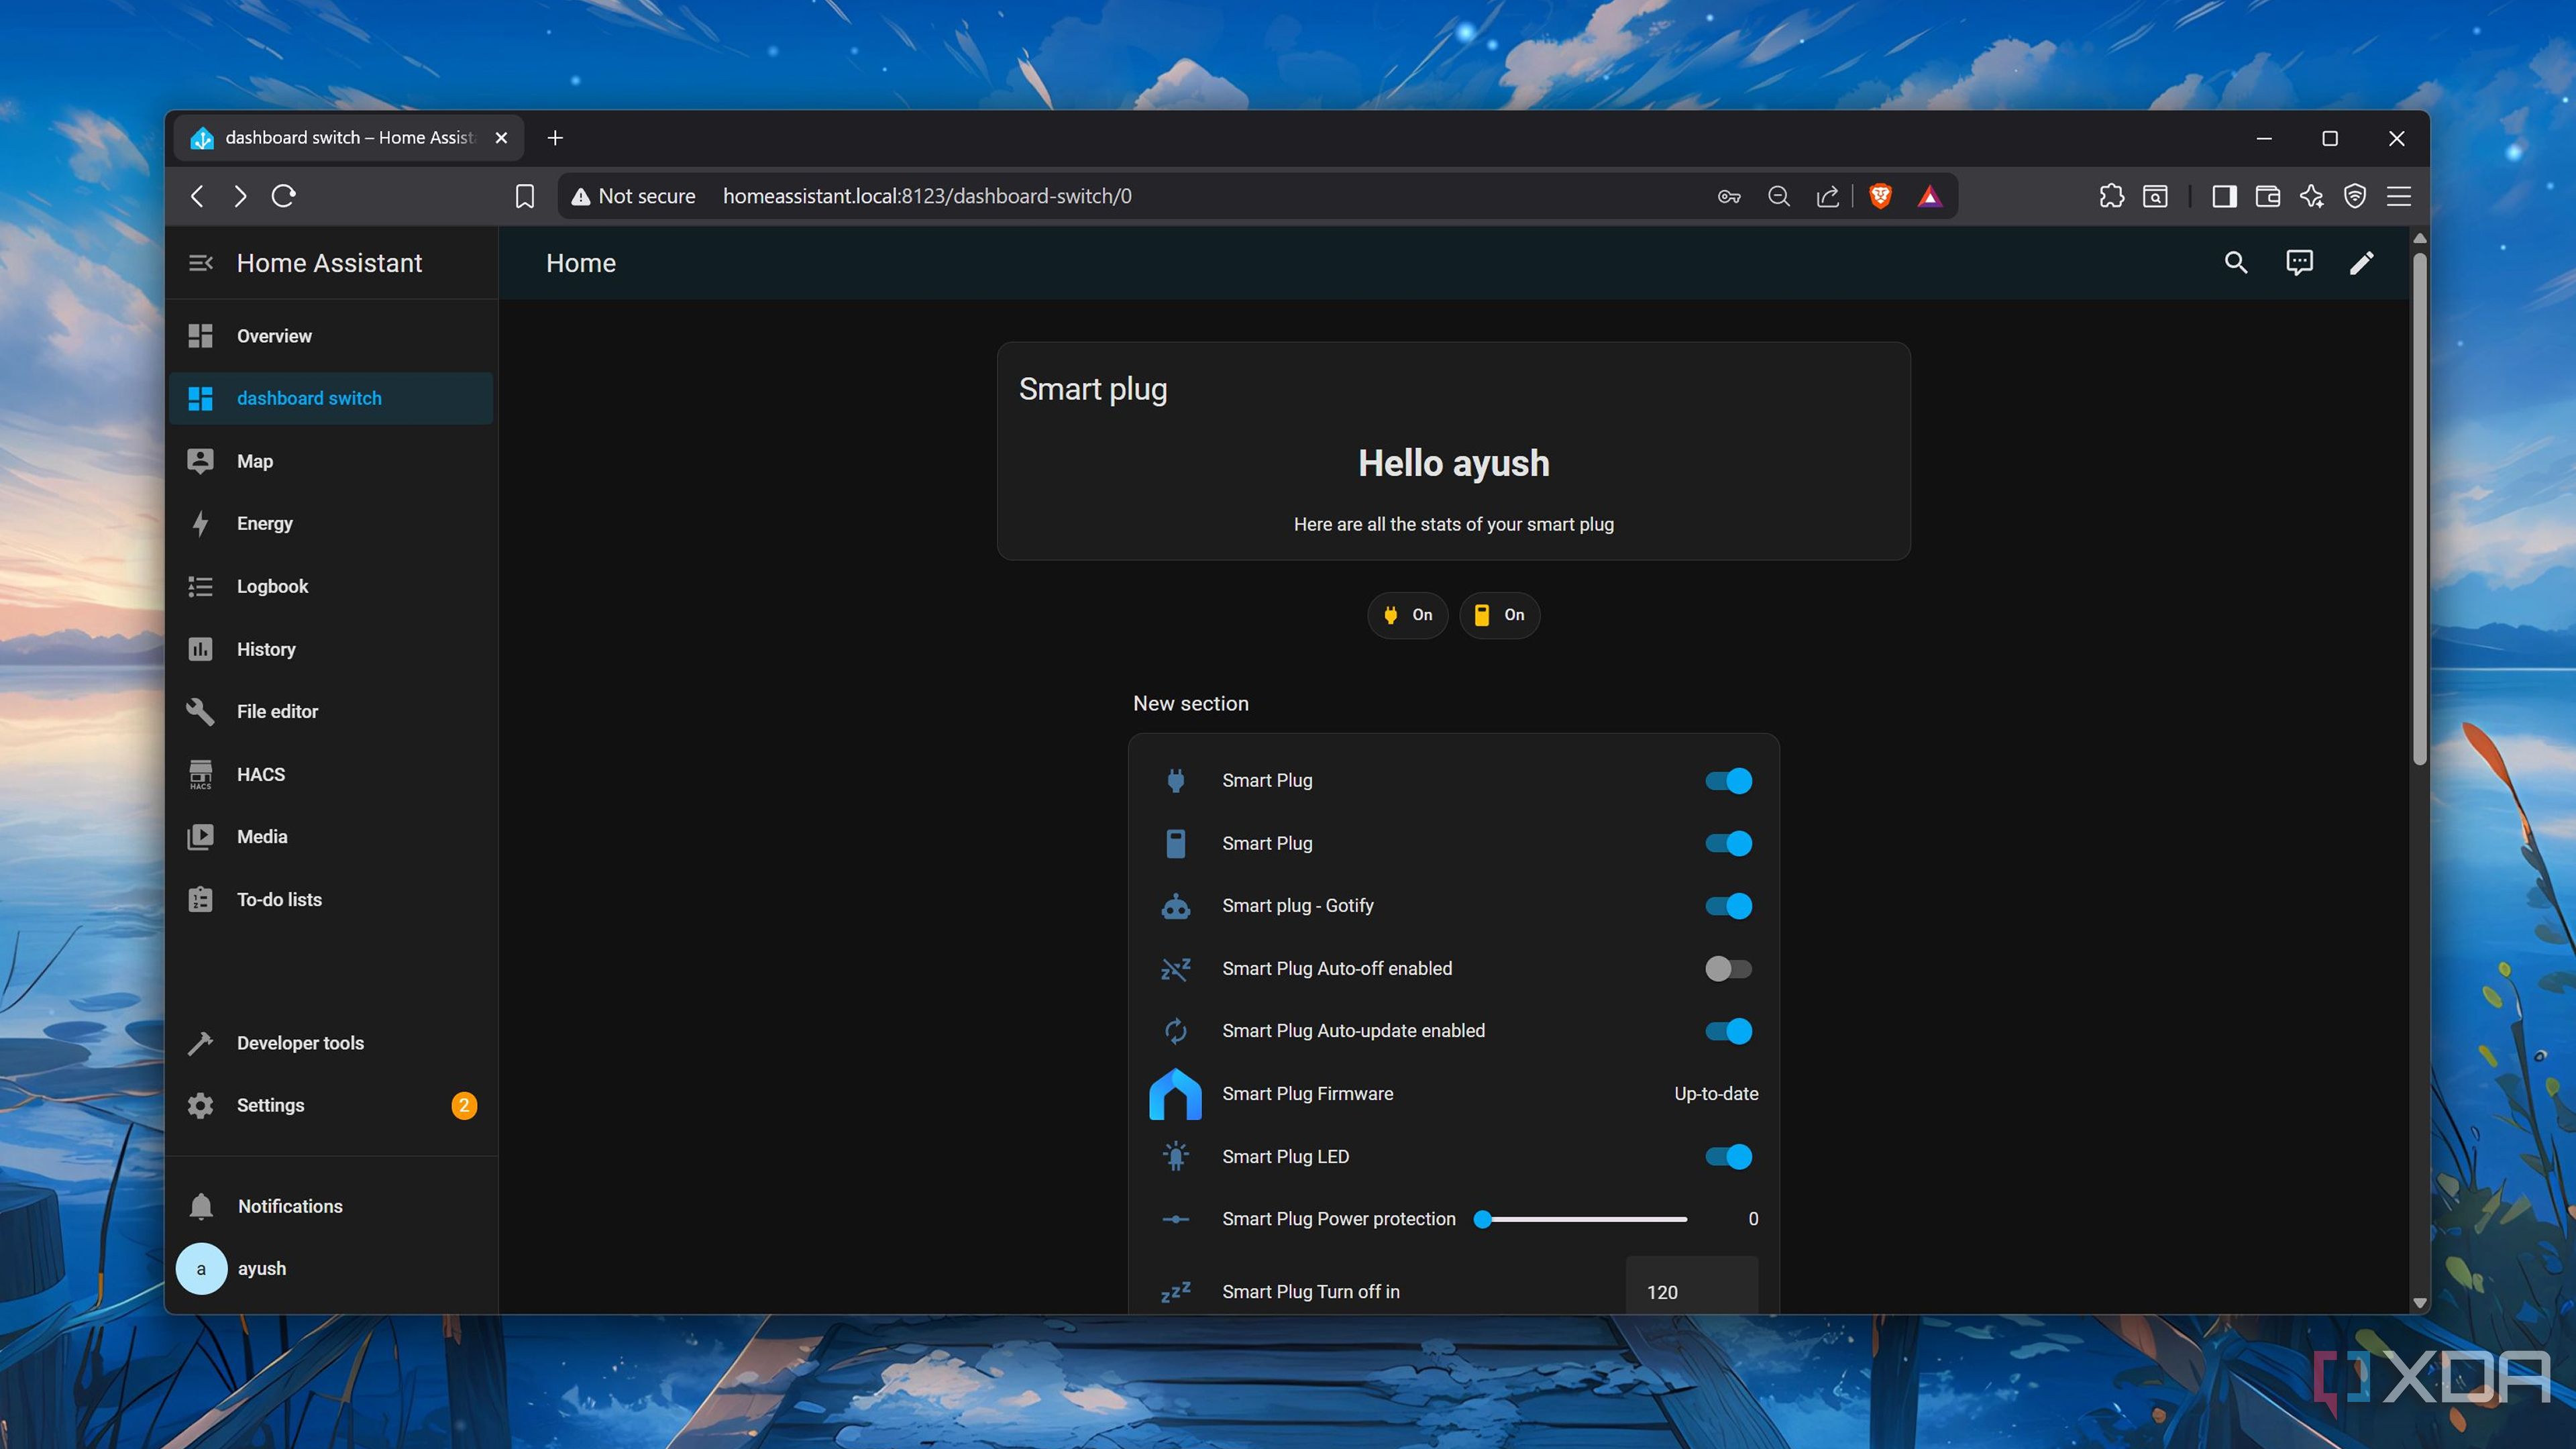Open the Brave Wallet icon
This screenshot has height=1449, width=2576.
2267,196
